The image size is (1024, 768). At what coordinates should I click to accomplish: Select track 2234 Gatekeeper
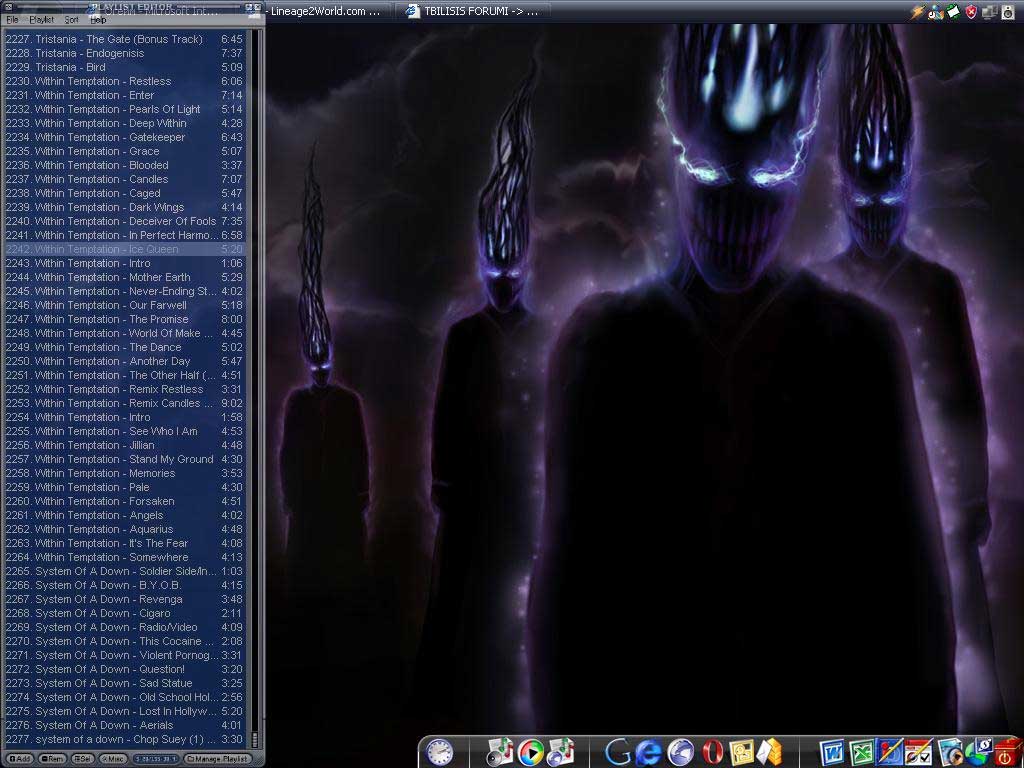[x=124, y=137]
